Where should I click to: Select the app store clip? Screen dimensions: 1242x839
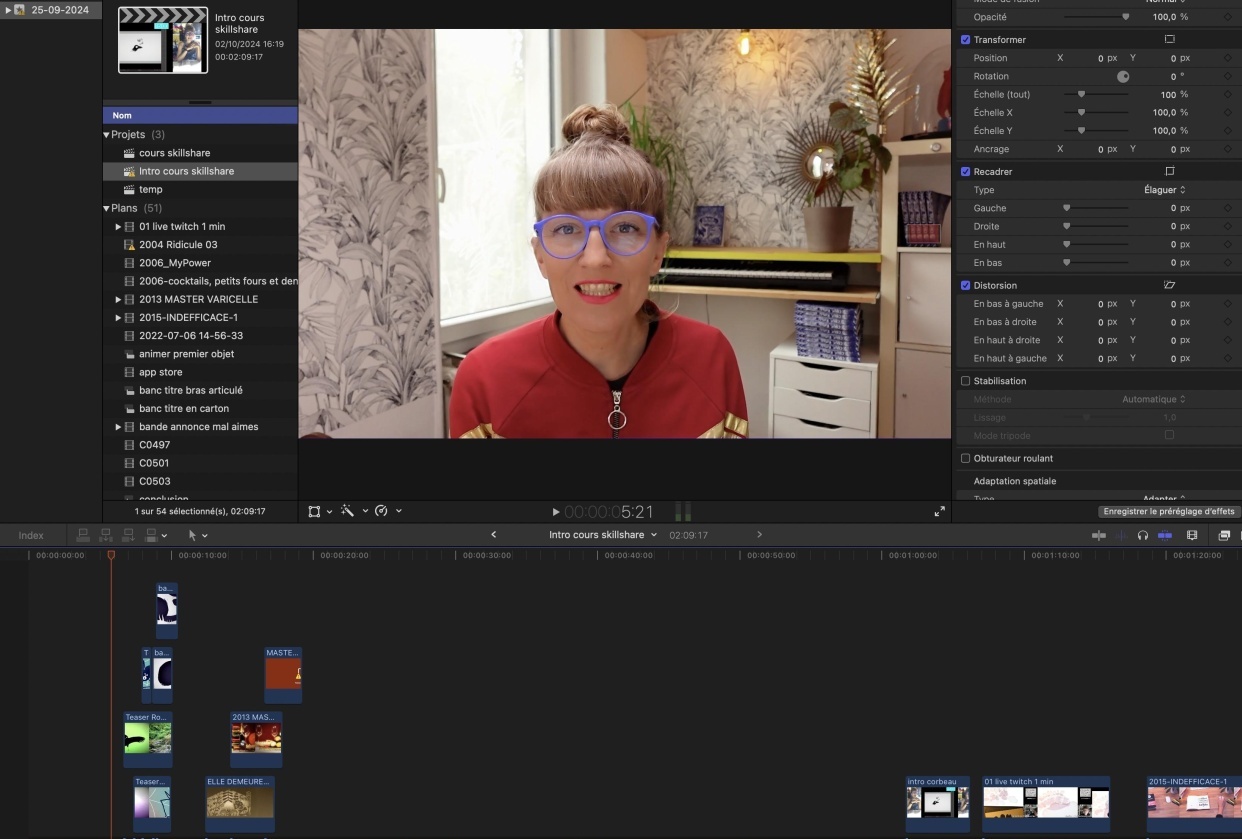coord(161,372)
